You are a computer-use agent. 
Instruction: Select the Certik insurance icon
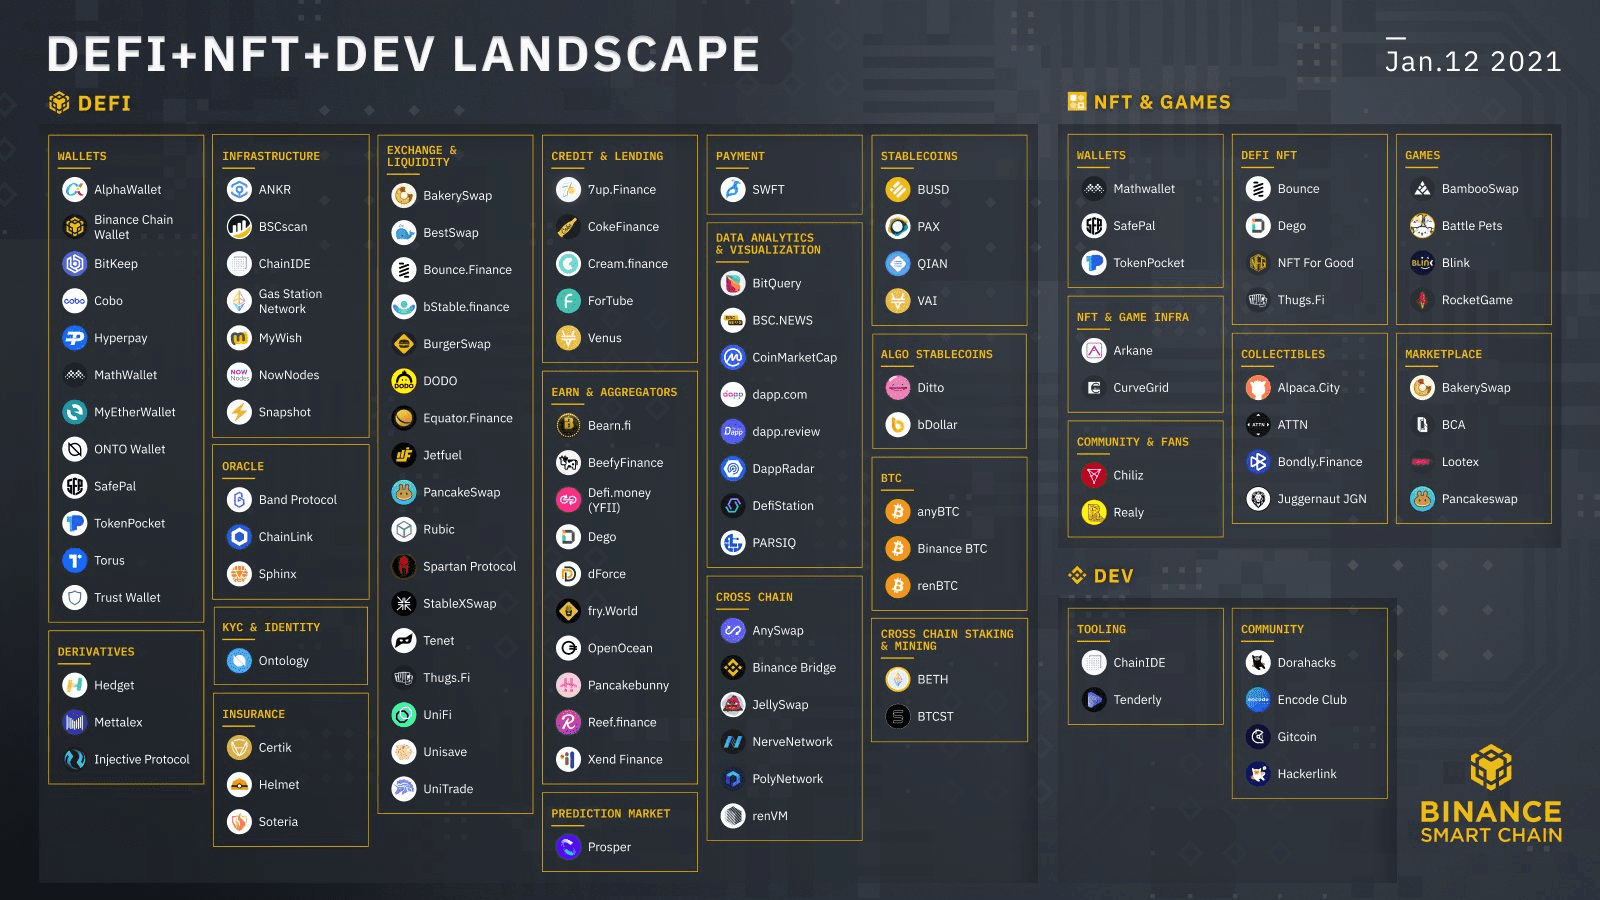point(239,748)
